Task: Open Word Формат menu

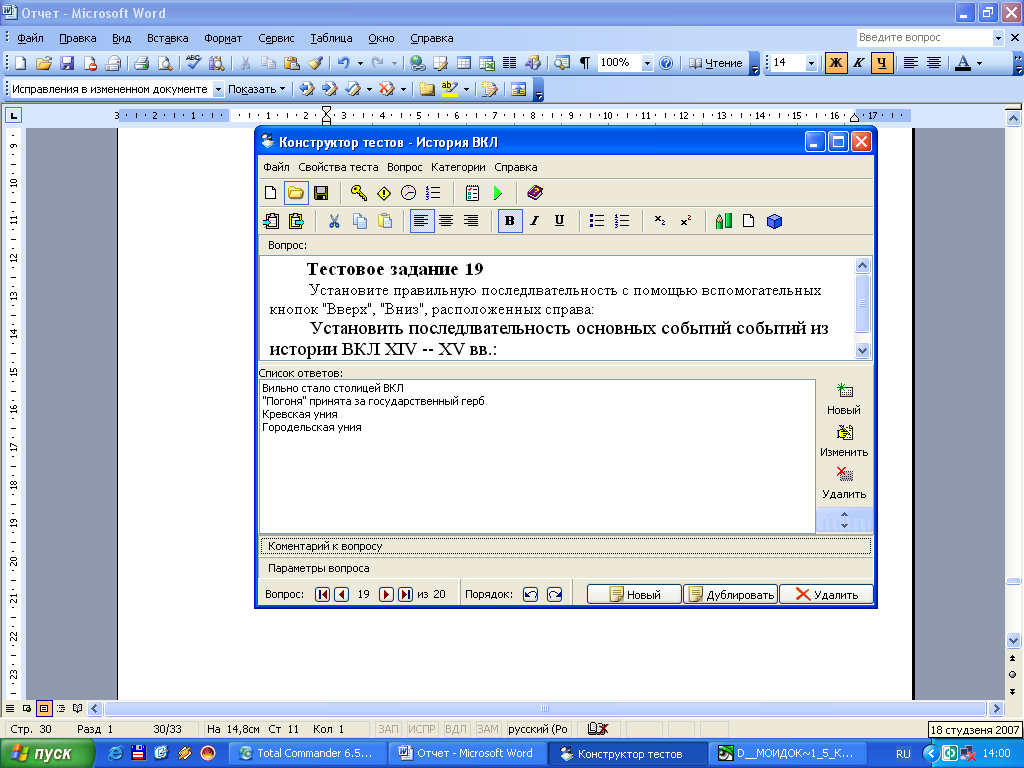Action: point(223,38)
